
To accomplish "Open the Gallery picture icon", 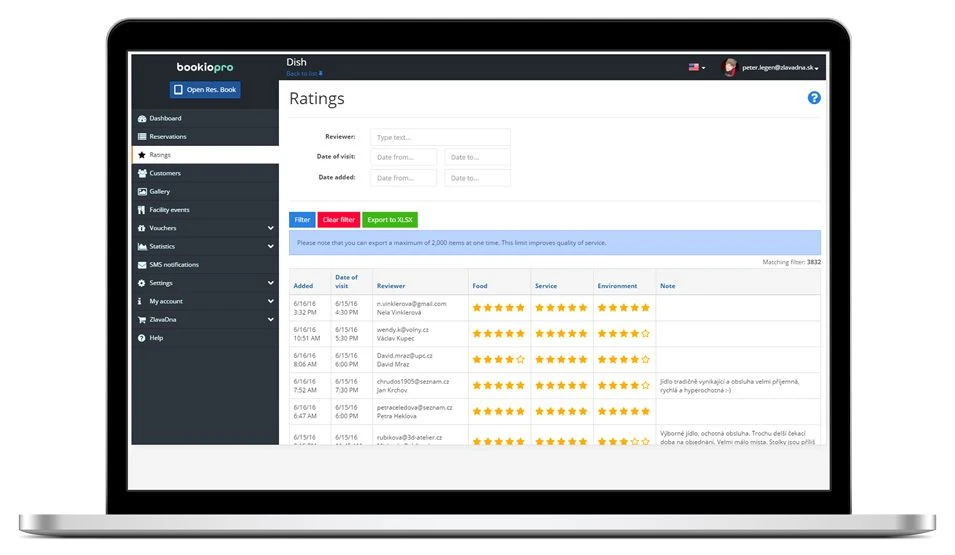I will tap(142, 192).
